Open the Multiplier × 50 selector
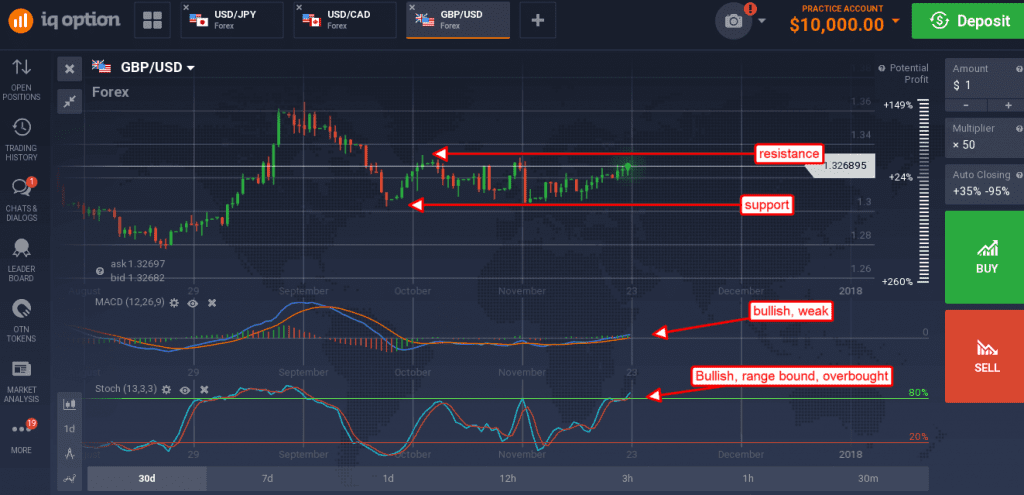Viewport: 1024px width, 495px height. (x=984, y=137)
